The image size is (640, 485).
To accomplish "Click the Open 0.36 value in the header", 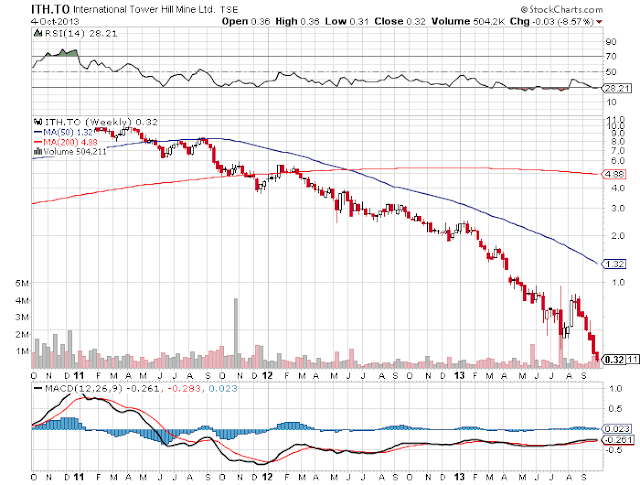I will pos(246,21).
